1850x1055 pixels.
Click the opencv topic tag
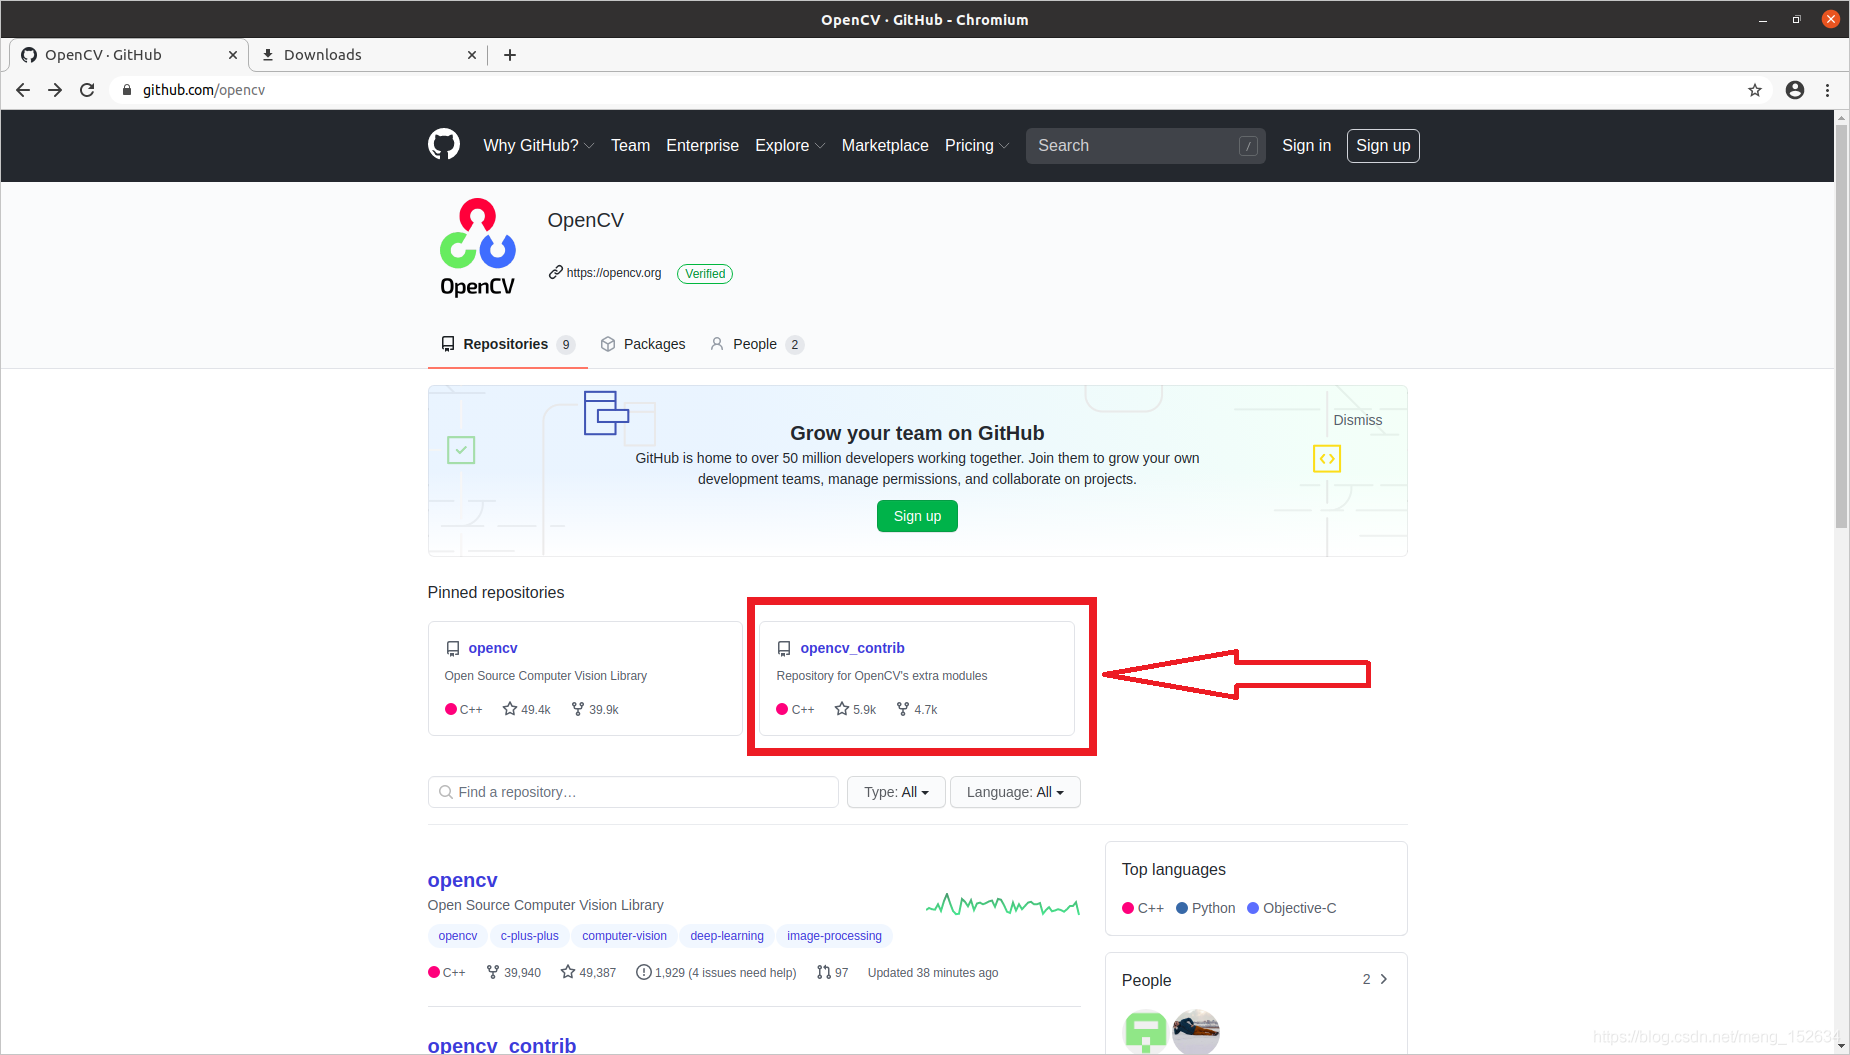coord(457,936)
